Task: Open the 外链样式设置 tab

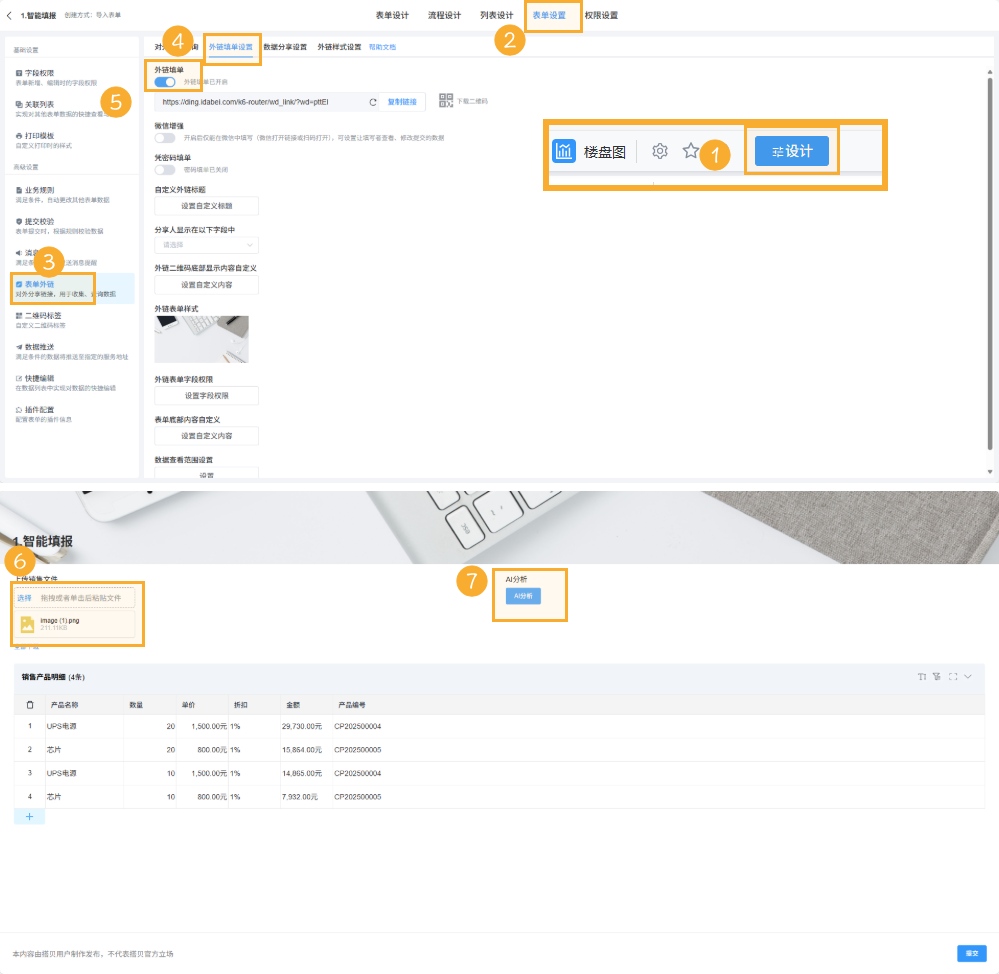Action: 339,47
